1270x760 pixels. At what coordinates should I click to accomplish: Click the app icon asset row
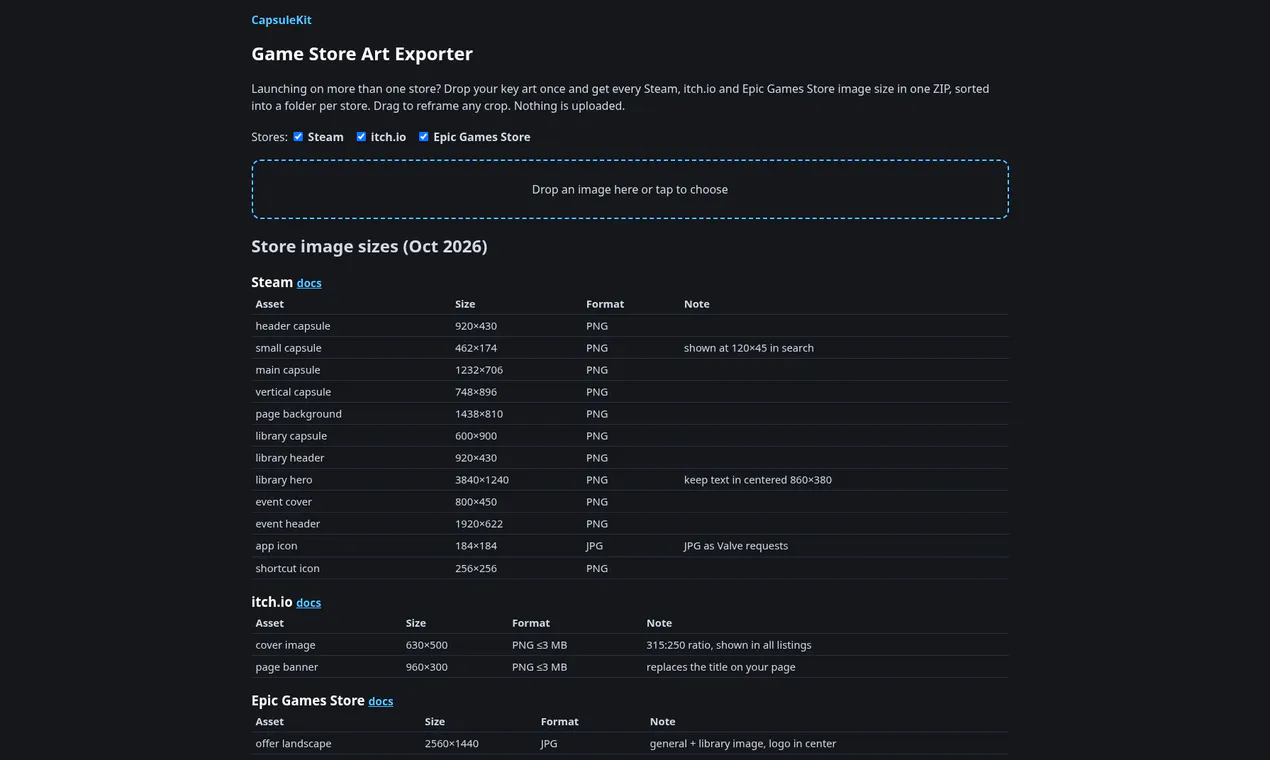(630, 546)
